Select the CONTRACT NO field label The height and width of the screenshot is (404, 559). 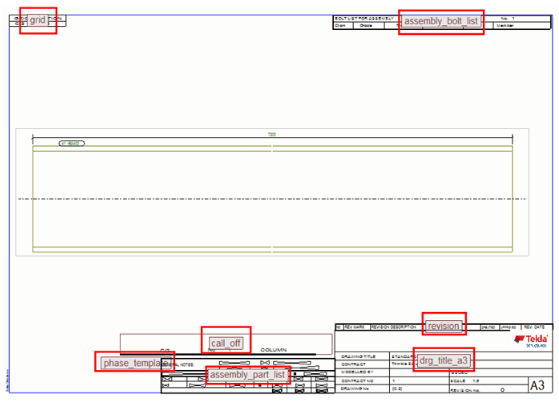pyautogui.click(x=358, y=381)
